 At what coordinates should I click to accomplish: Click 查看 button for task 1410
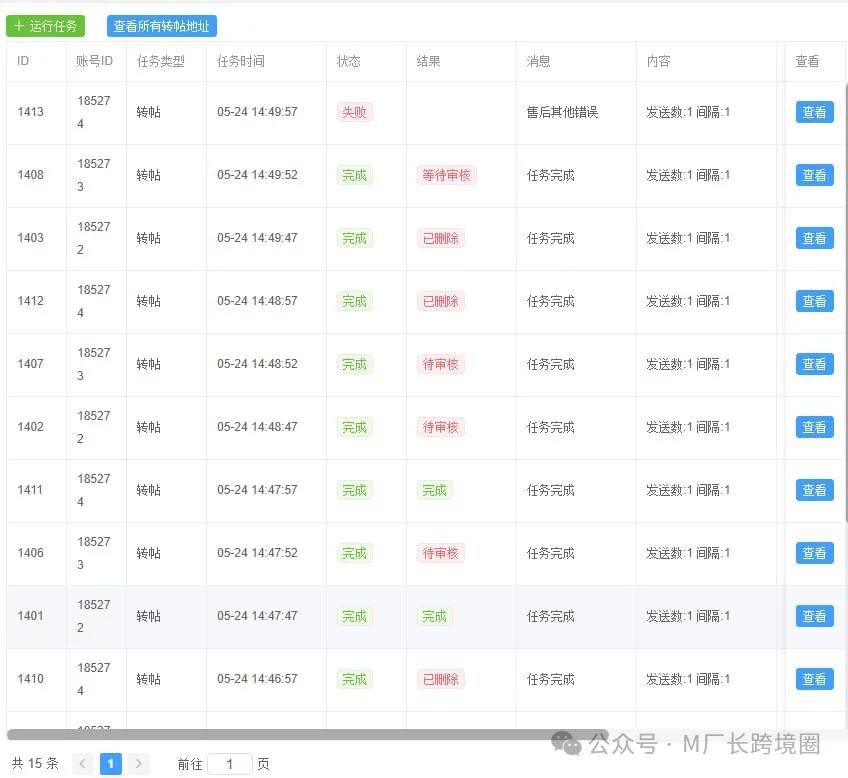point(814,679)
